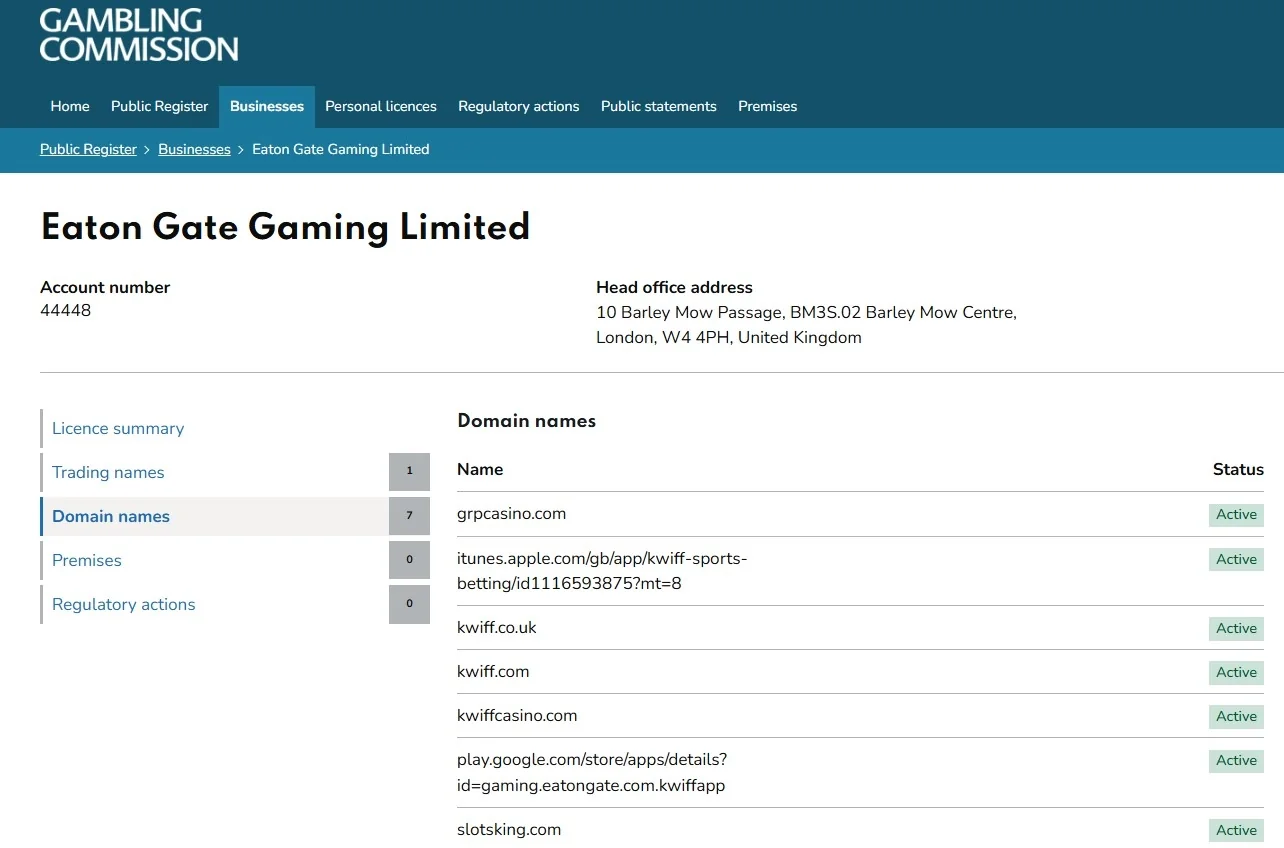Click the Name column header
The width and height of the screenshot is (1284, 848).
click(x=480, y=469)
